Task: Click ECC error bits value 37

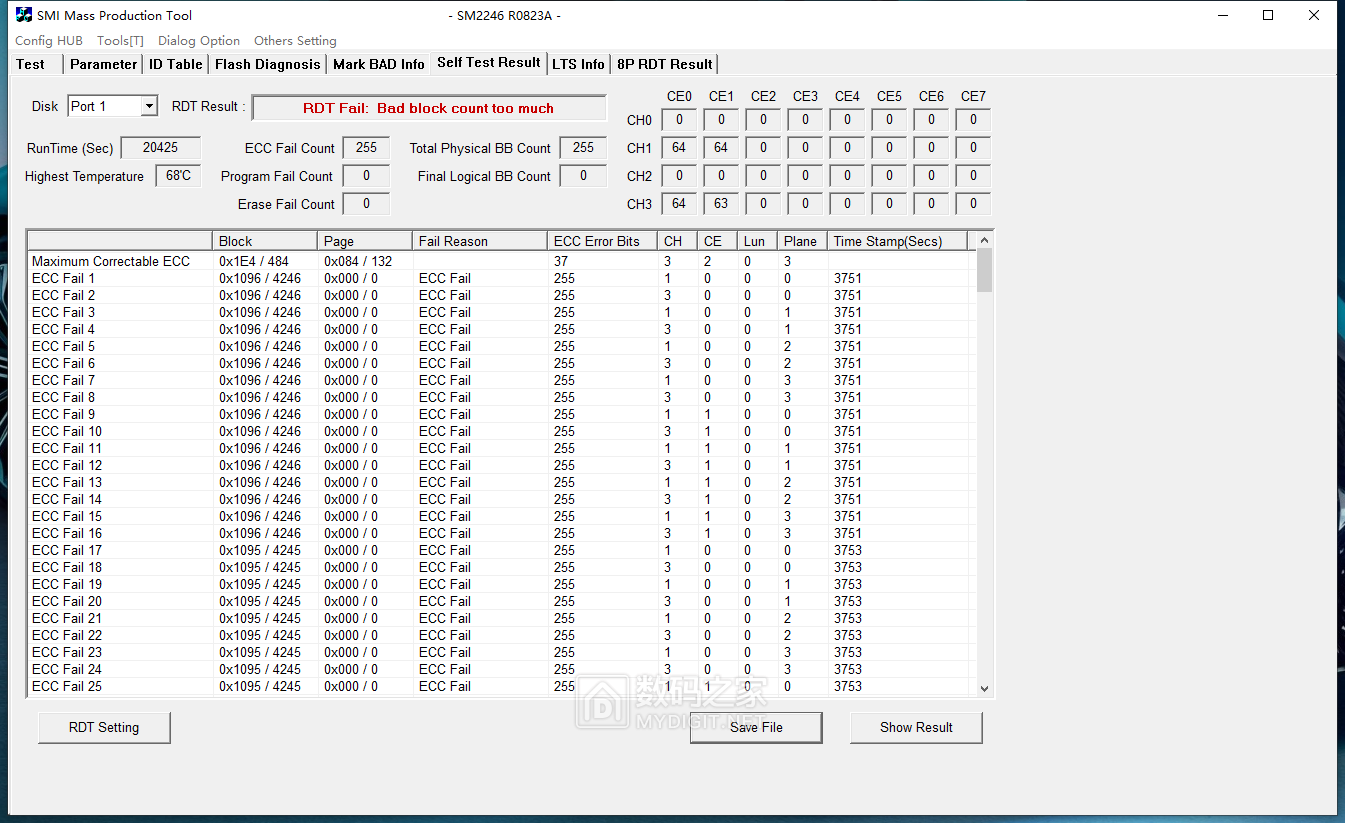Action: pyautogui.click(x=561, y=261)
